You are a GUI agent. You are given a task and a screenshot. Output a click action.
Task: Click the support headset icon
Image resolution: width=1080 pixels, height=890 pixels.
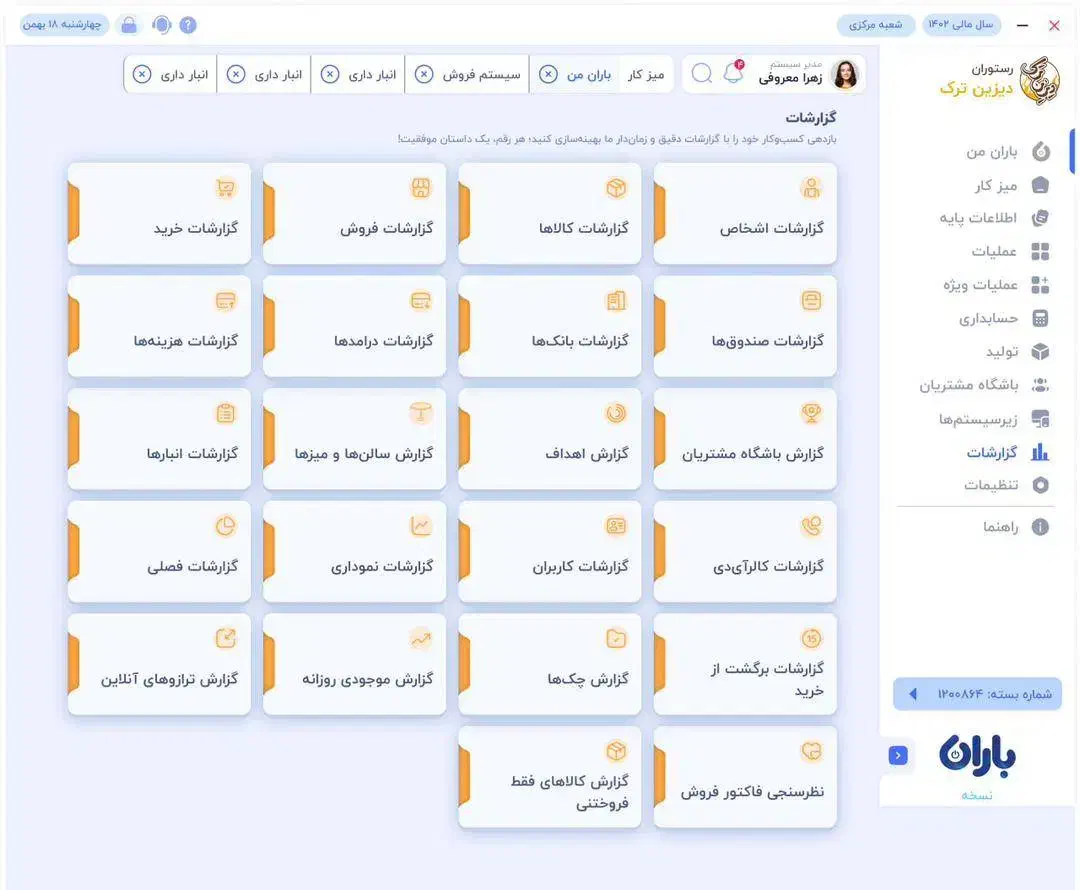coord(160,22)
